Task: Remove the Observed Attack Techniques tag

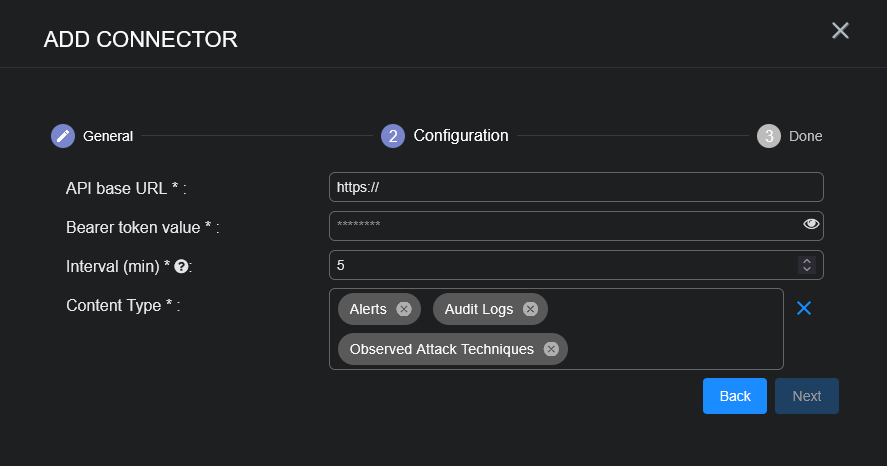Action: pos(551,349)
